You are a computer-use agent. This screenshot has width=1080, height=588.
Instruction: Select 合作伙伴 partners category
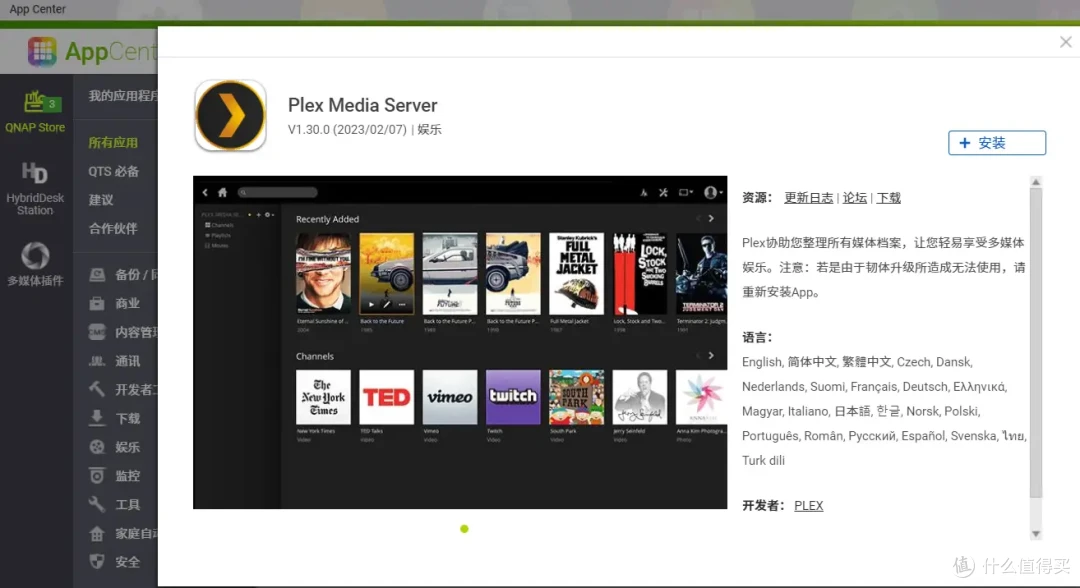coord(113,229)
